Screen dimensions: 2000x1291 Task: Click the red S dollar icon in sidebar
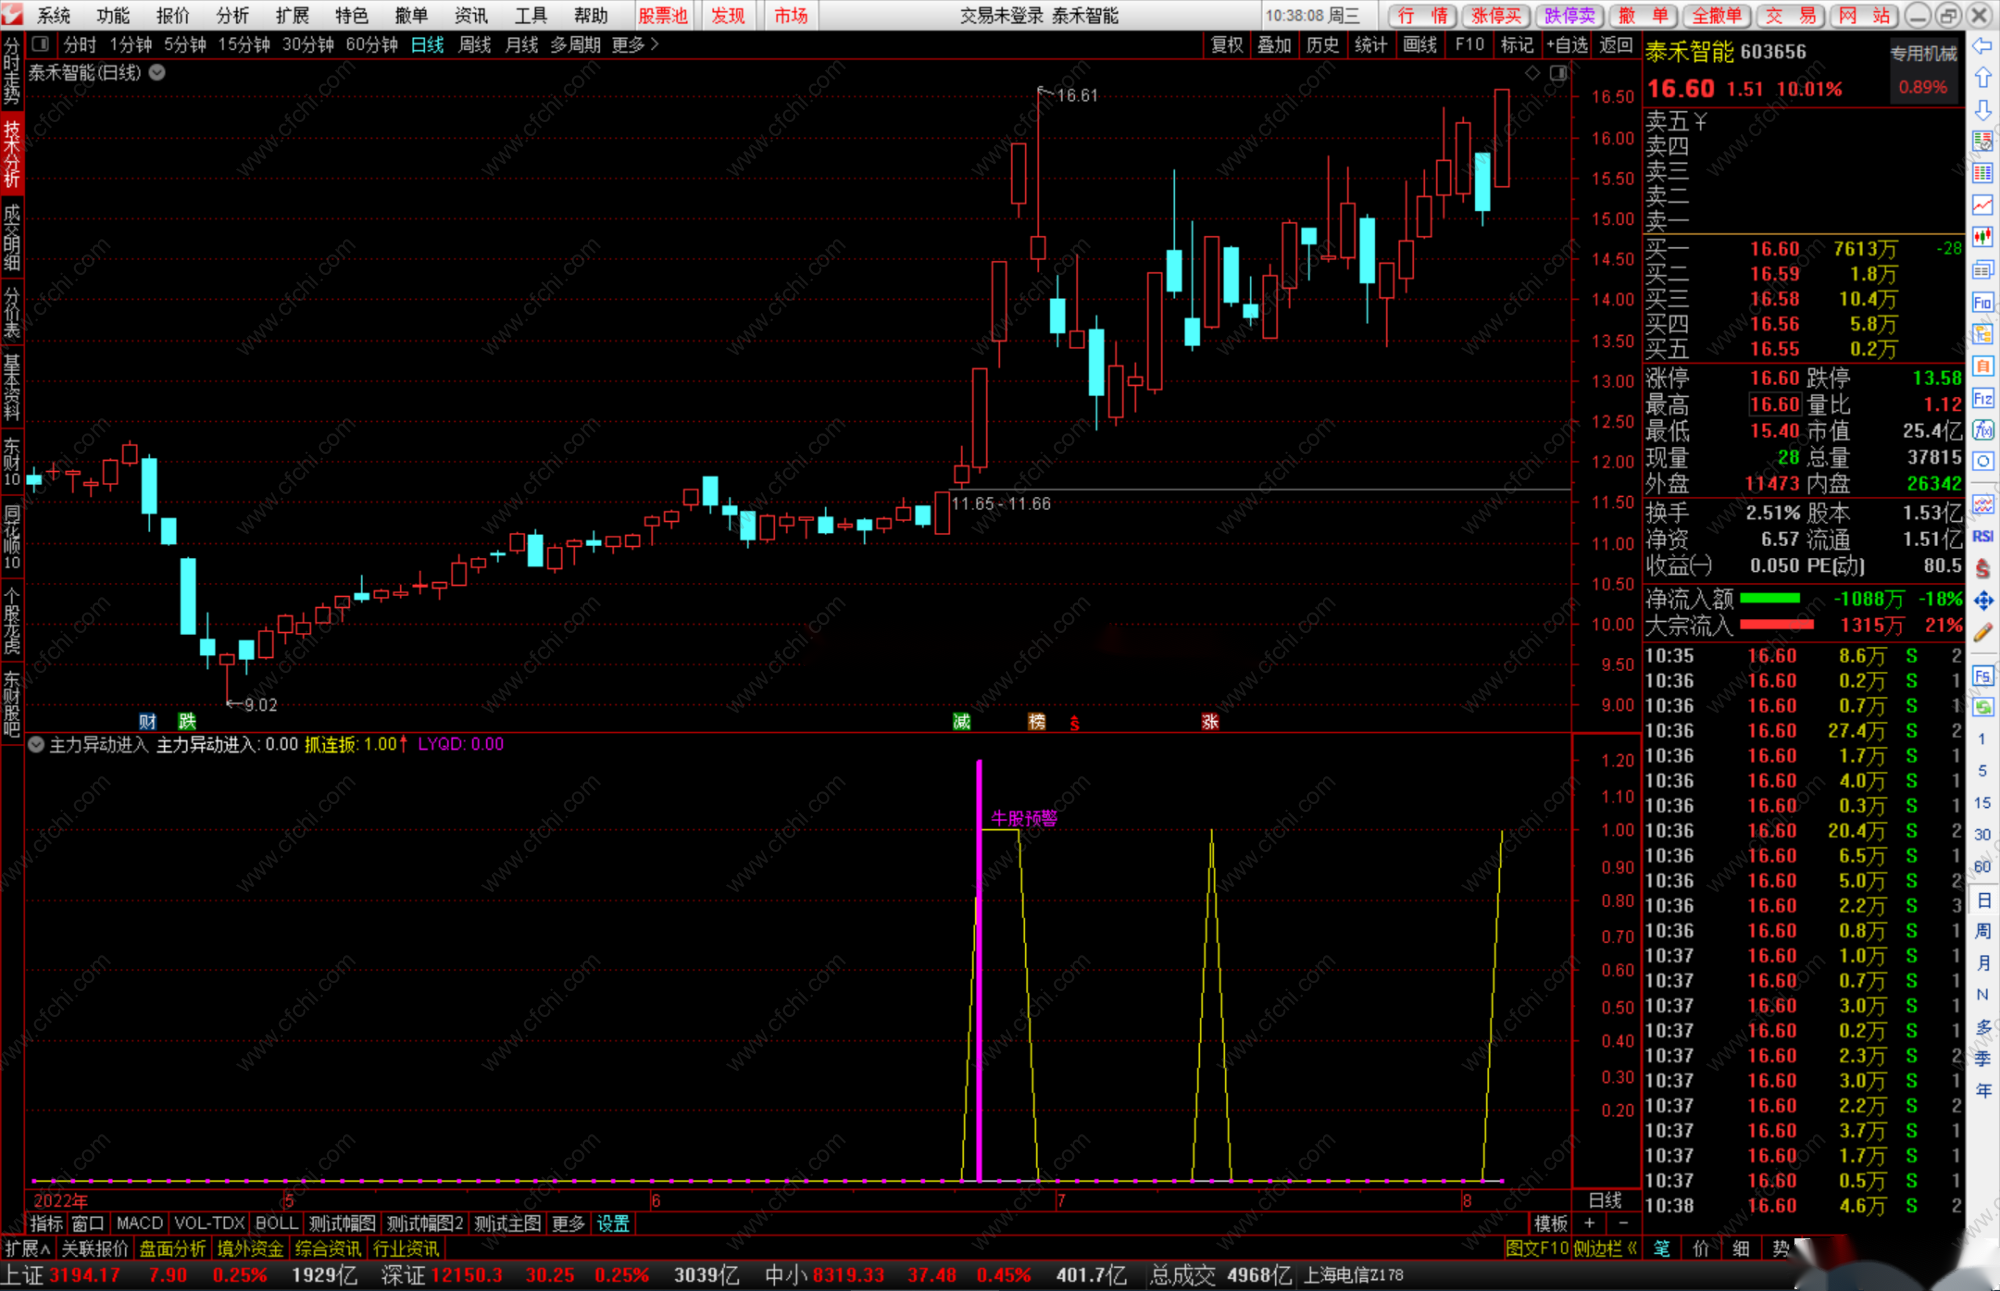click(1983, 568)
